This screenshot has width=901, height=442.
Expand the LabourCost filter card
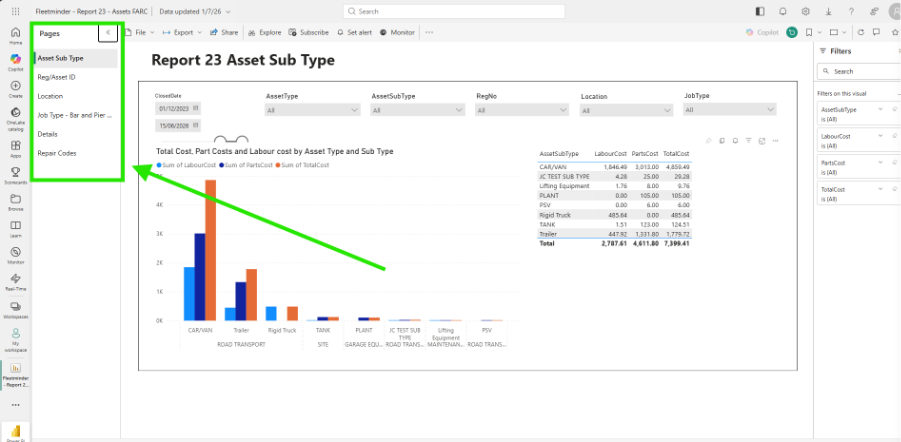tap(880, 136)
